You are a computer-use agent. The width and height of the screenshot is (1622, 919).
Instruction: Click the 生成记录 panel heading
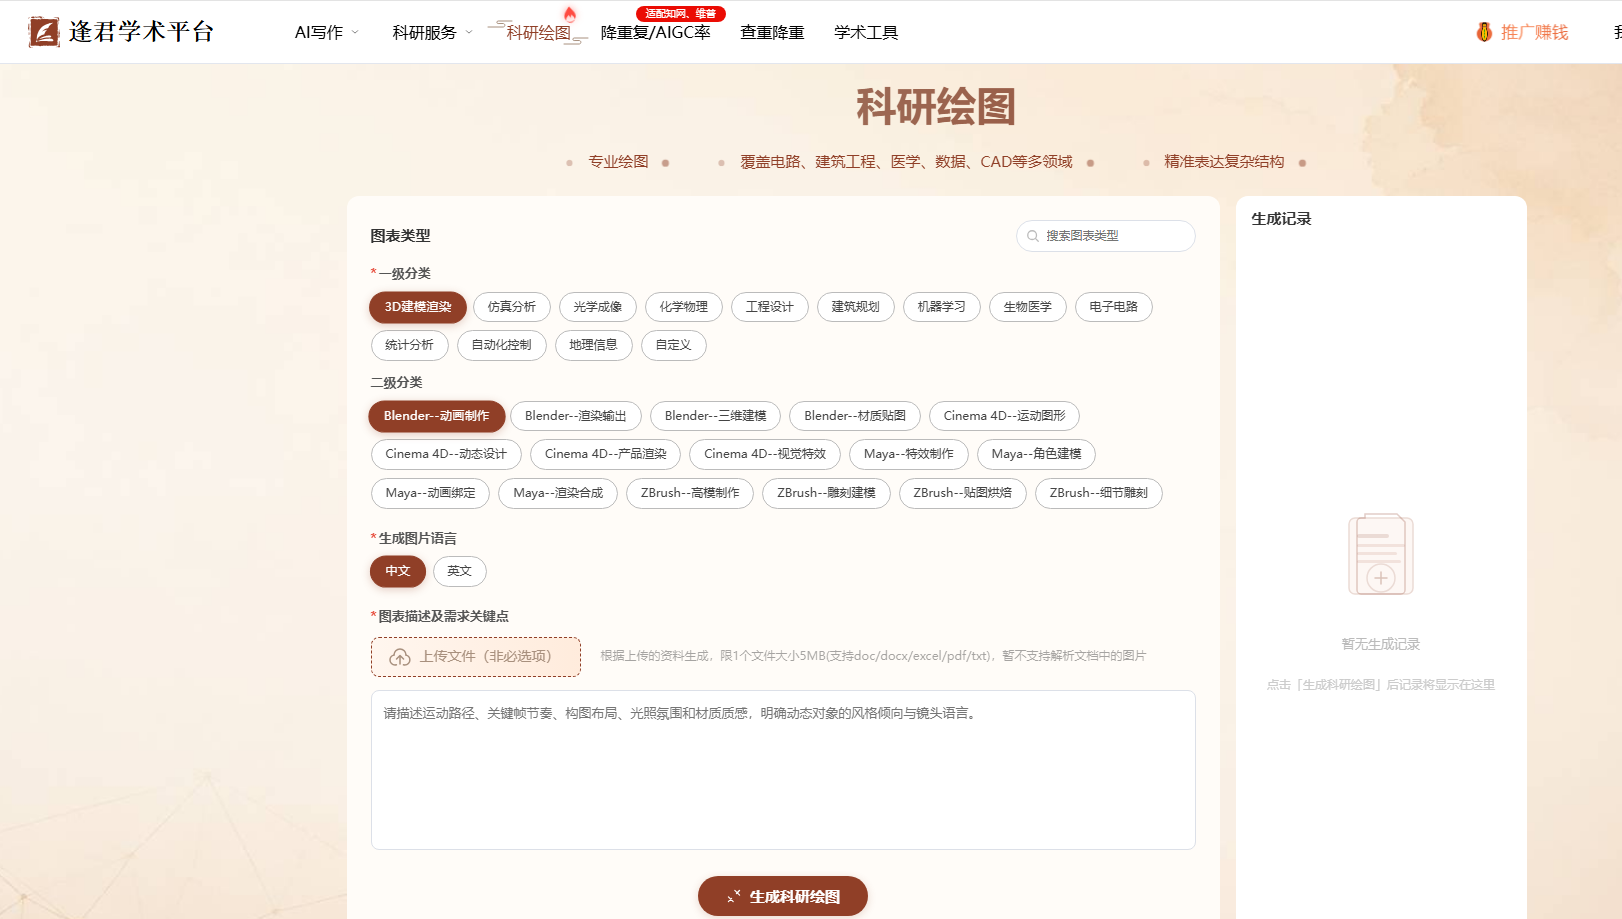pyautogui.click(x=1281, y=219)
